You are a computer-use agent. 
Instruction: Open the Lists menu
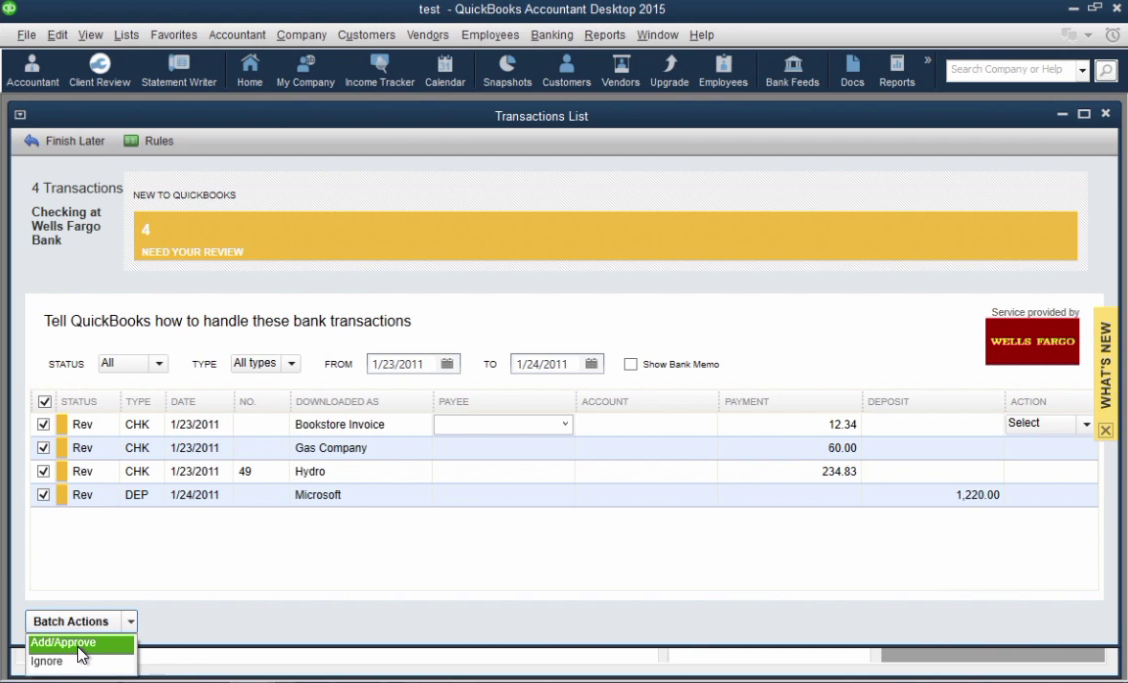[x=126, y=35]
